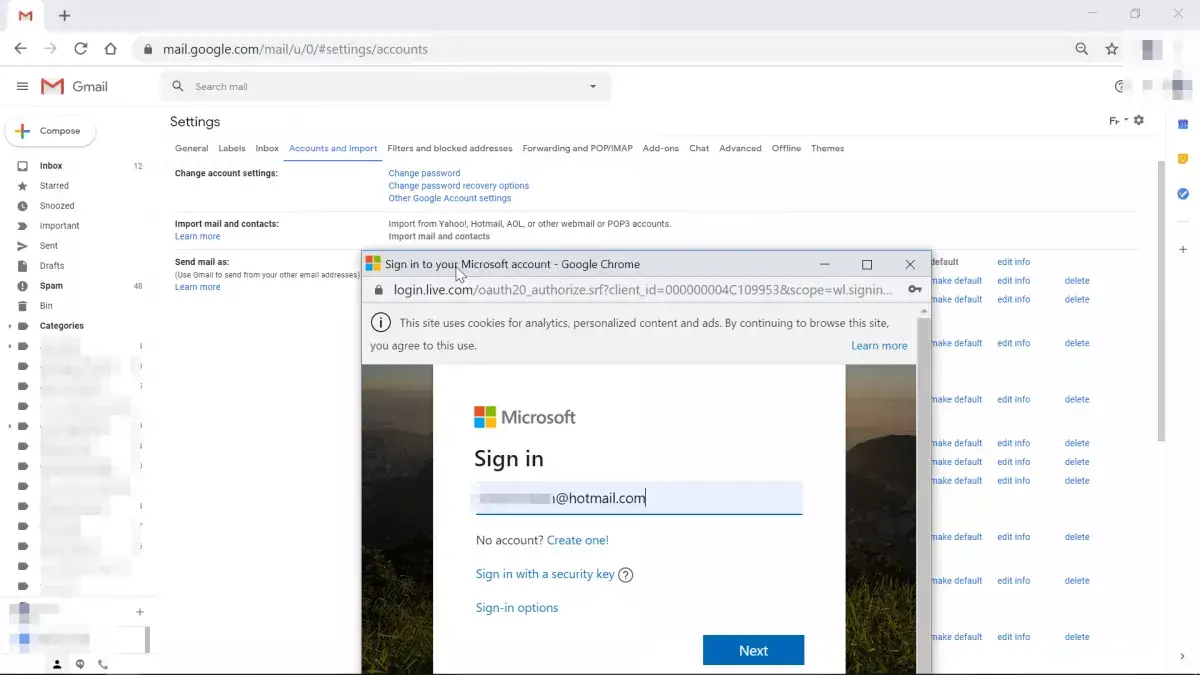Click Sign in with a security key
Image resolution: width=1200 pixels, height=675 pixels.
[x=545, y=574]
